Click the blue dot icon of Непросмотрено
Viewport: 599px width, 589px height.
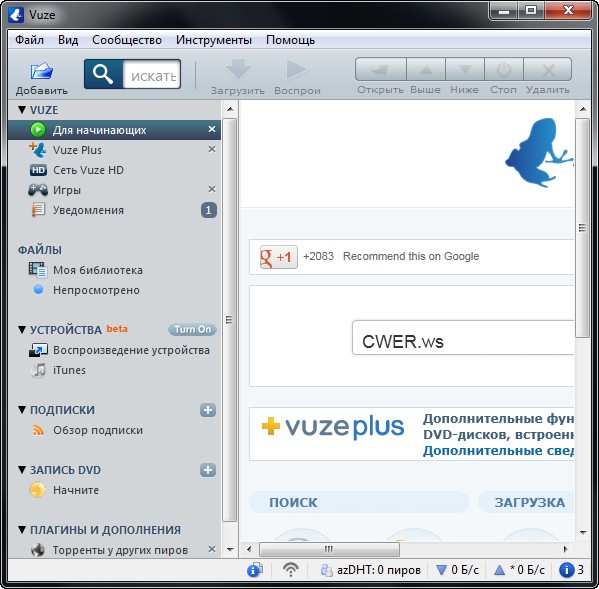click(x=38, y=290)
